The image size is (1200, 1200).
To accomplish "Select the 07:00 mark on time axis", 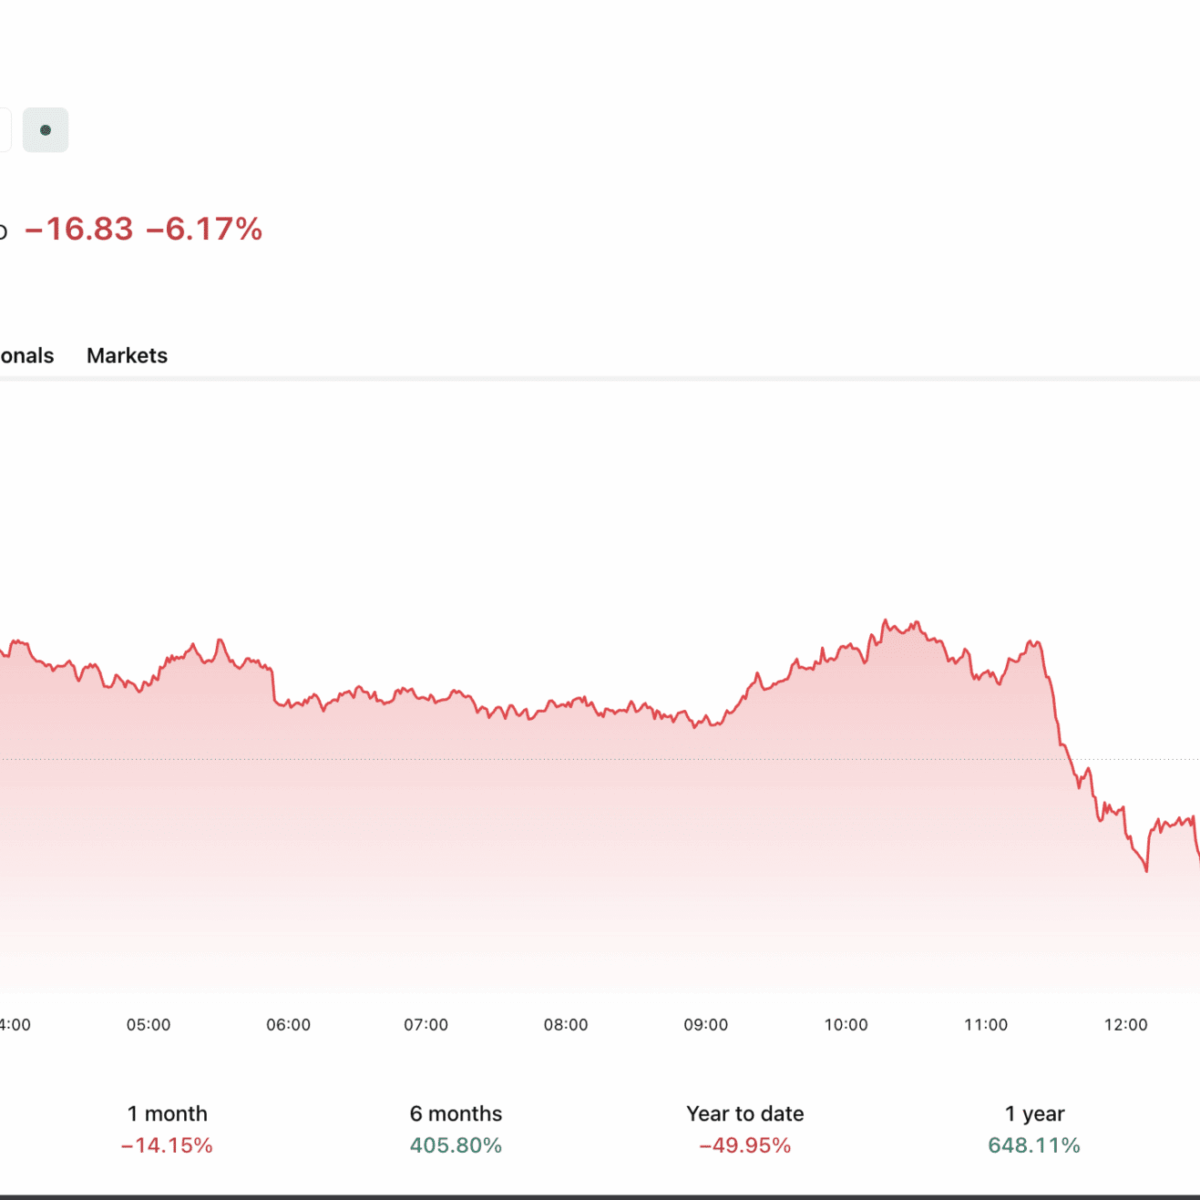I will point(426,1025).
